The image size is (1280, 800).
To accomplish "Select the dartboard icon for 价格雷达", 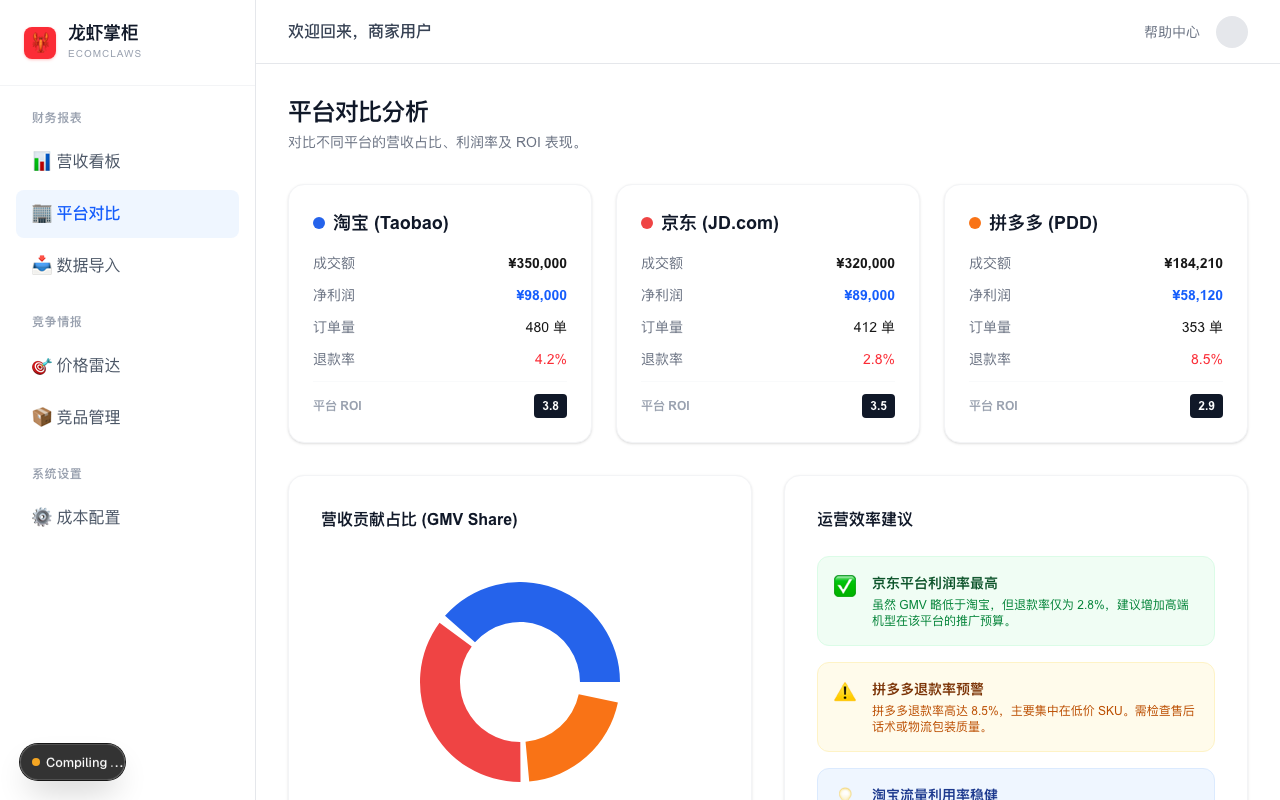I will 41,365.
